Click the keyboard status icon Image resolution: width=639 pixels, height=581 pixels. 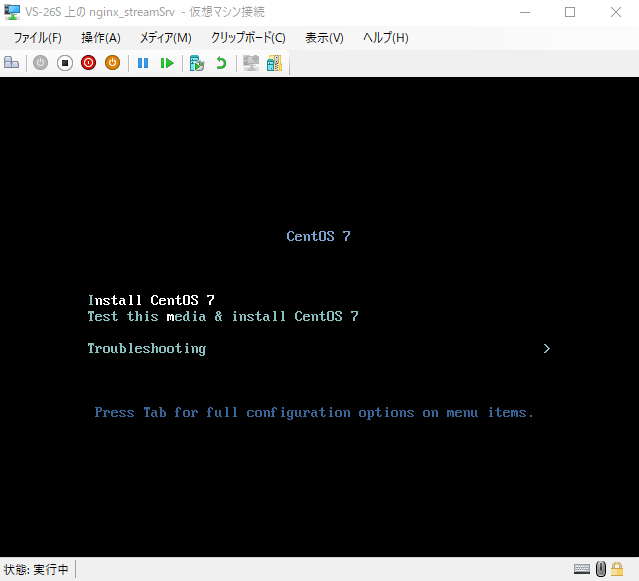[581, 570]
